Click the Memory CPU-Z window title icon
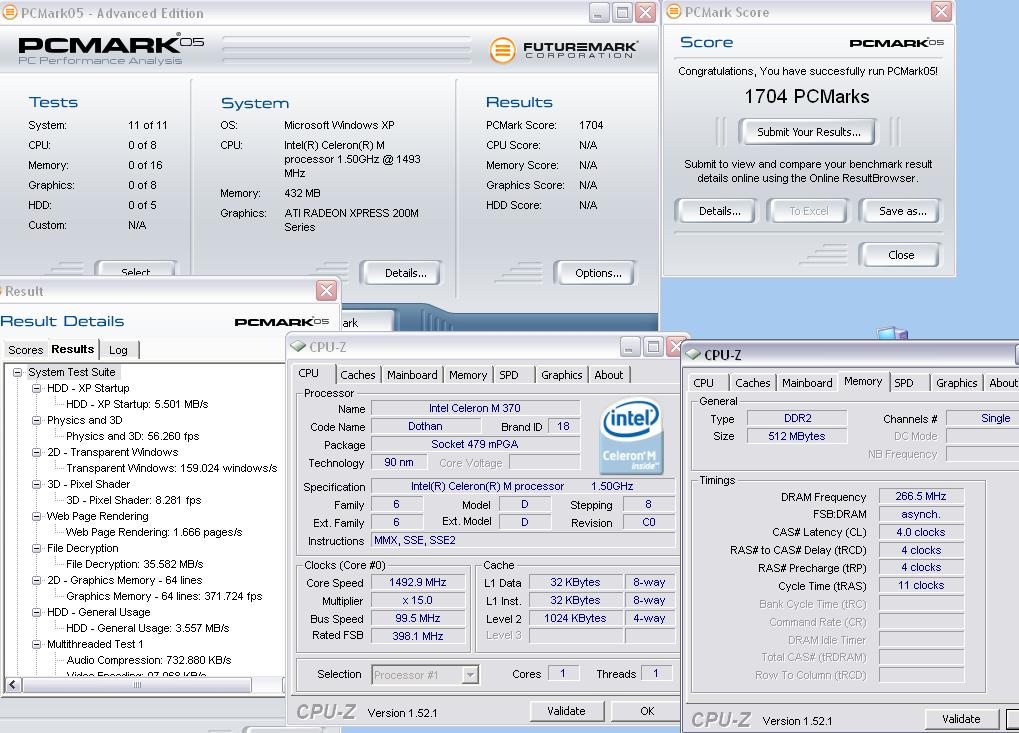 (693, 355)
